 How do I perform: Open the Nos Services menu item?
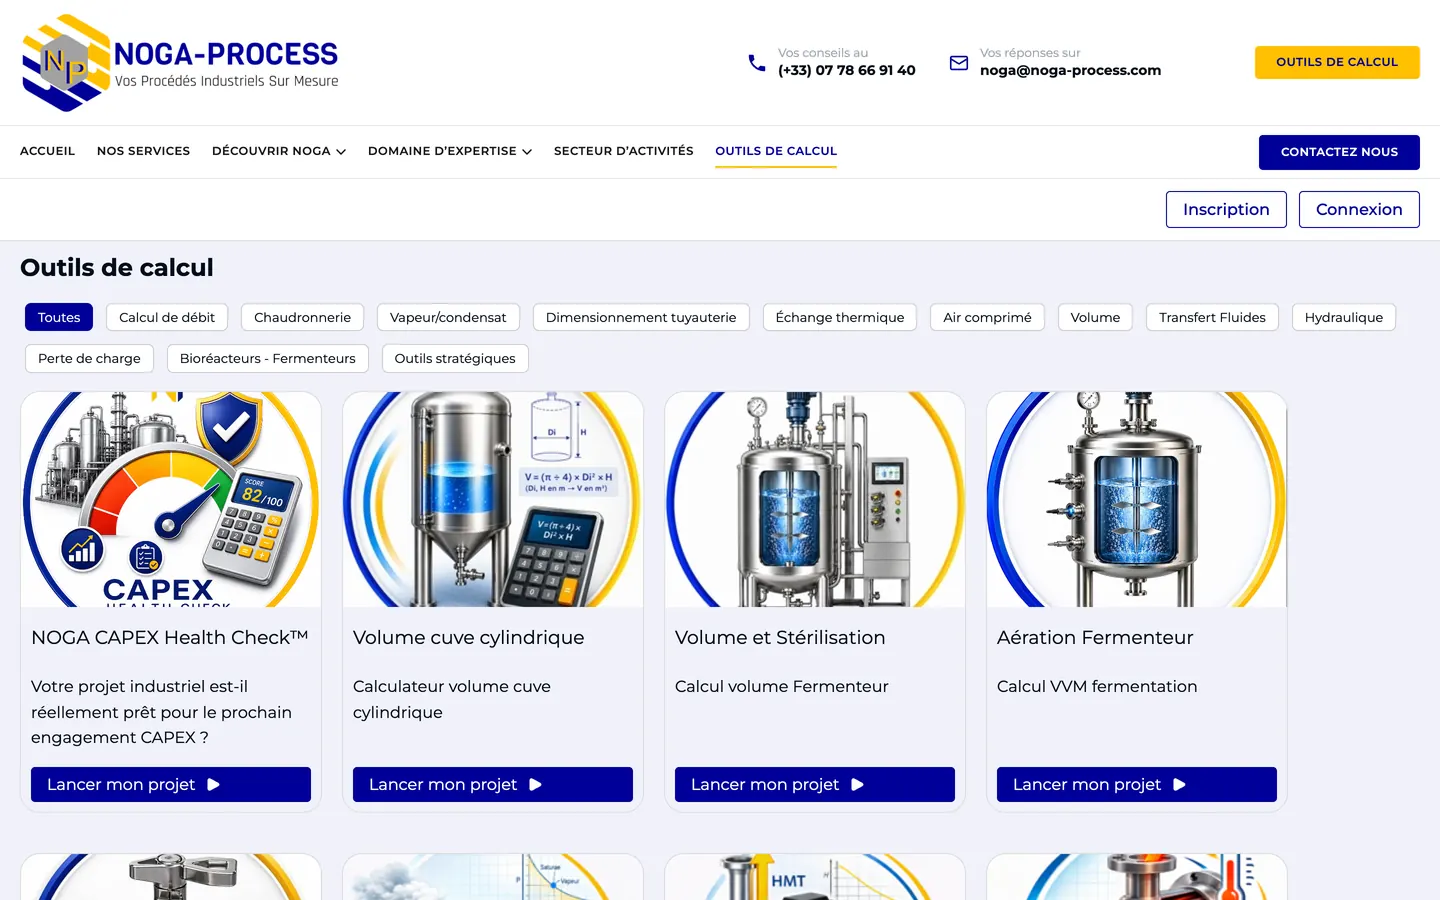(143, 151)
